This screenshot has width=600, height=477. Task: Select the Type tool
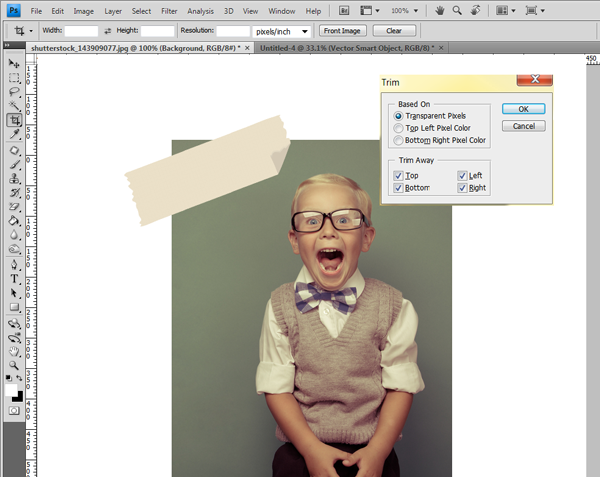click(14, 279)
